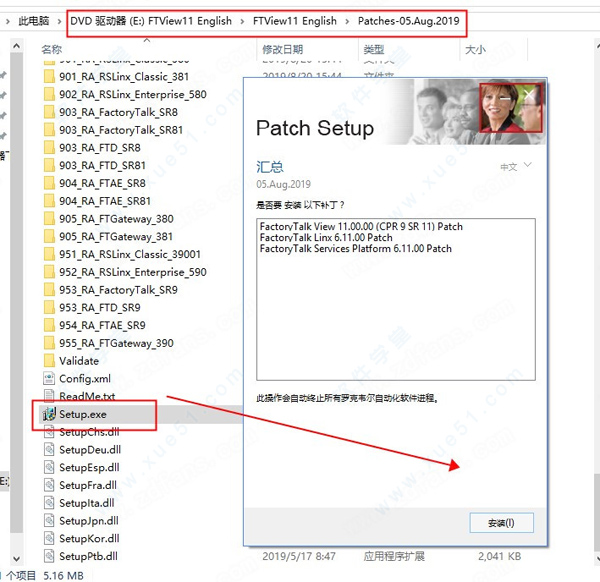Select SetupChs.dll file icon
Screen dimensions: 600x582
coord(49,432)
